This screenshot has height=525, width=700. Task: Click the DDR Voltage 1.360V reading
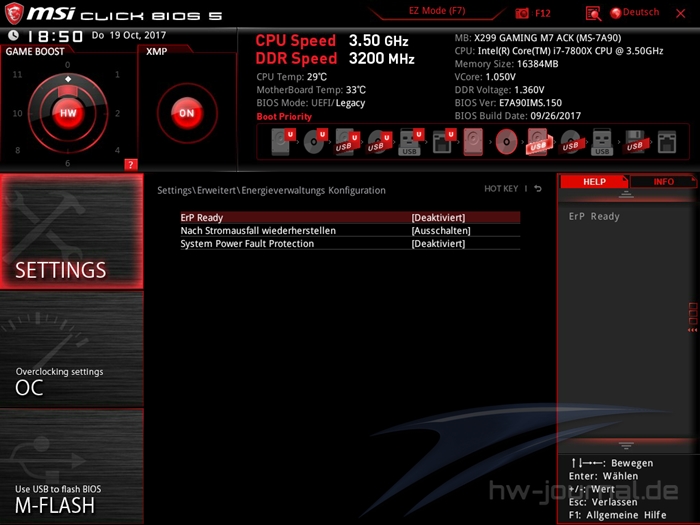click(x=499, y=90)
